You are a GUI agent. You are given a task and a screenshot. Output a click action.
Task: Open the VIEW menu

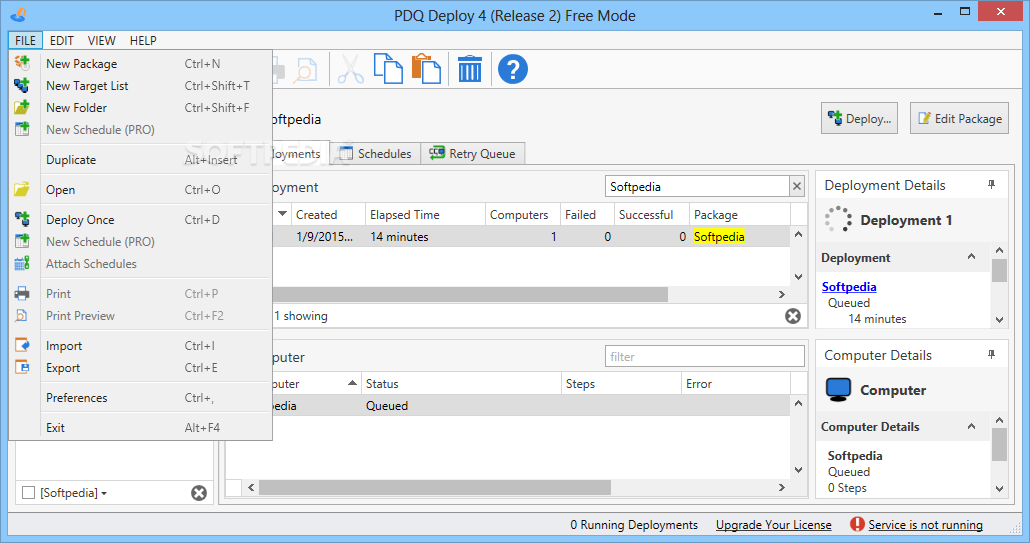click(x=102, y=41)
